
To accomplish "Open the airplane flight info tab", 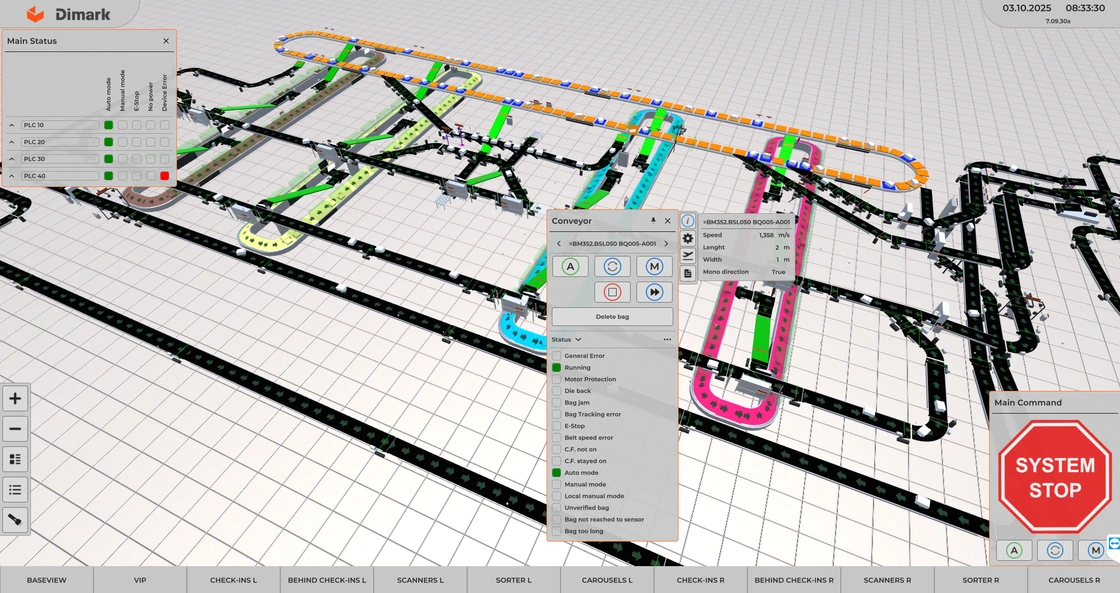I will point(688,256).
